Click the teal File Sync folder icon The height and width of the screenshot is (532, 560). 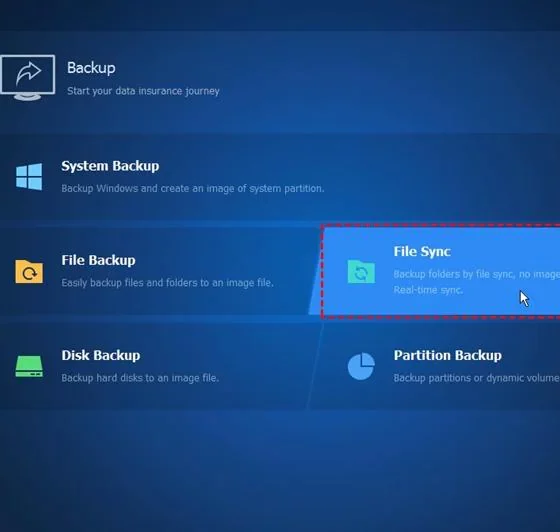point(361,272)
